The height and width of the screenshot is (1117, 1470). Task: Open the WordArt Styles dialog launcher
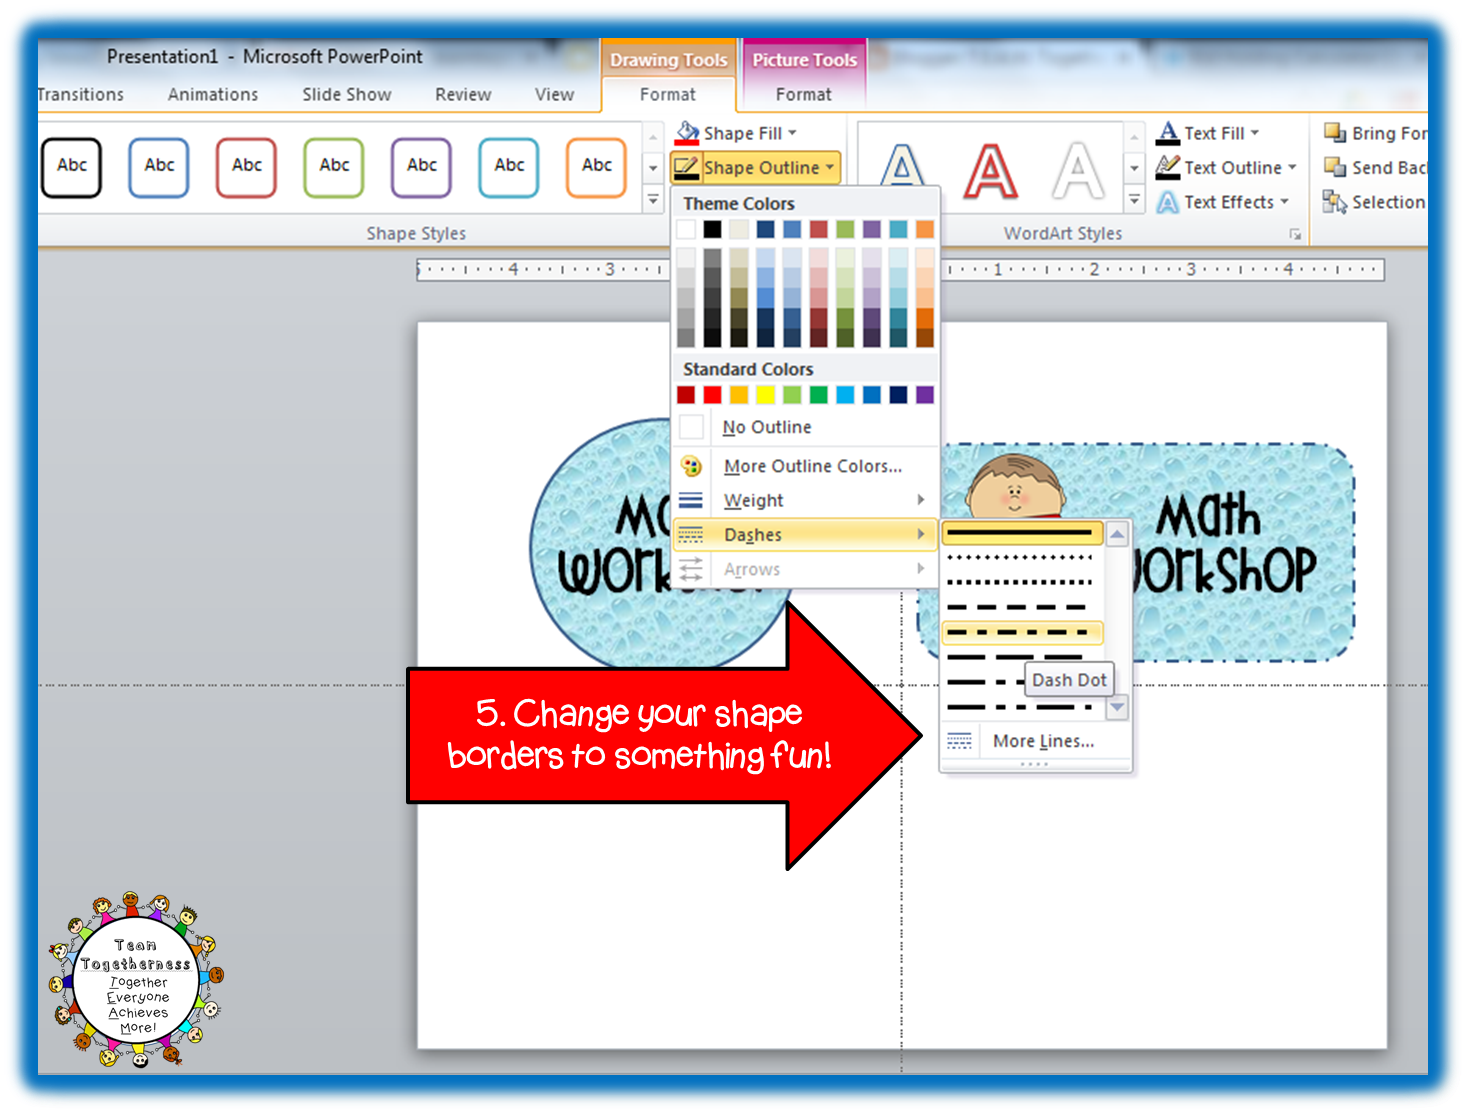pyautogui.click(x=1295, y=234)
